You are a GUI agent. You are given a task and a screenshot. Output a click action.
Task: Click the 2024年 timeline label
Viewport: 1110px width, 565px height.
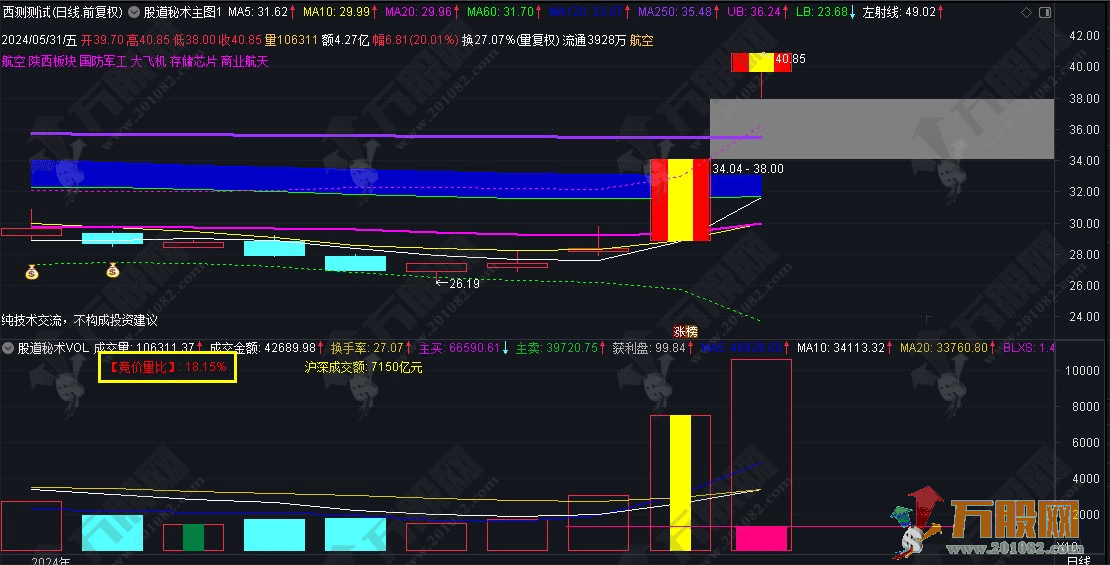tap(51, 561)
